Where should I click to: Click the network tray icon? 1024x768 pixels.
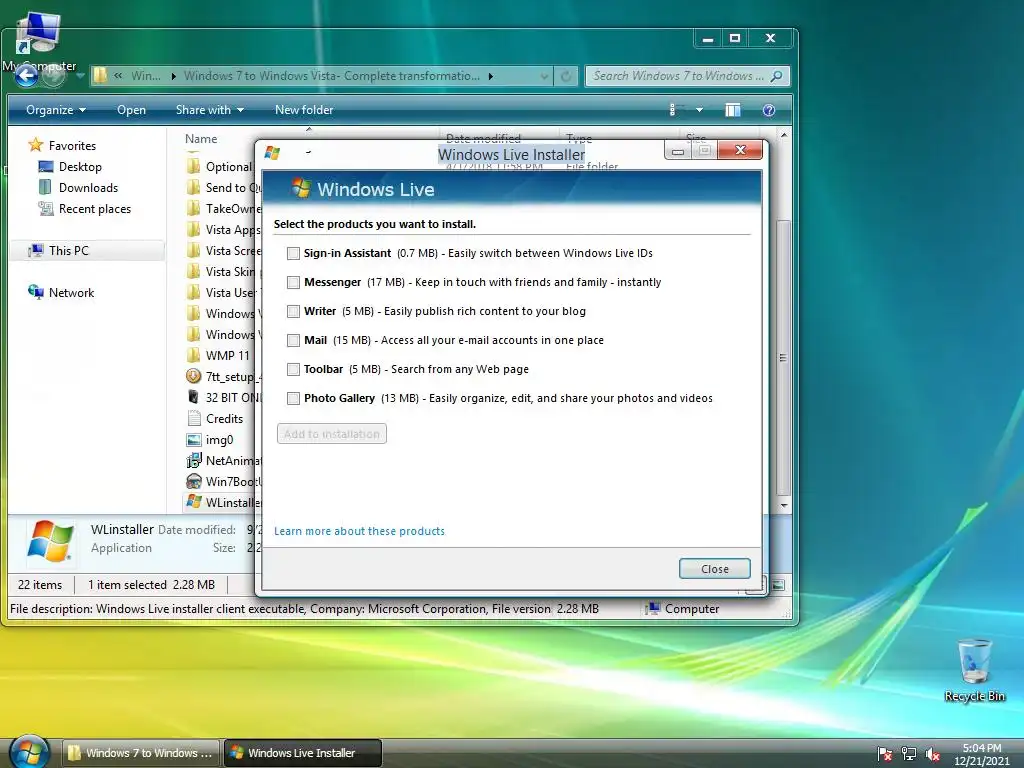point(908,754)
